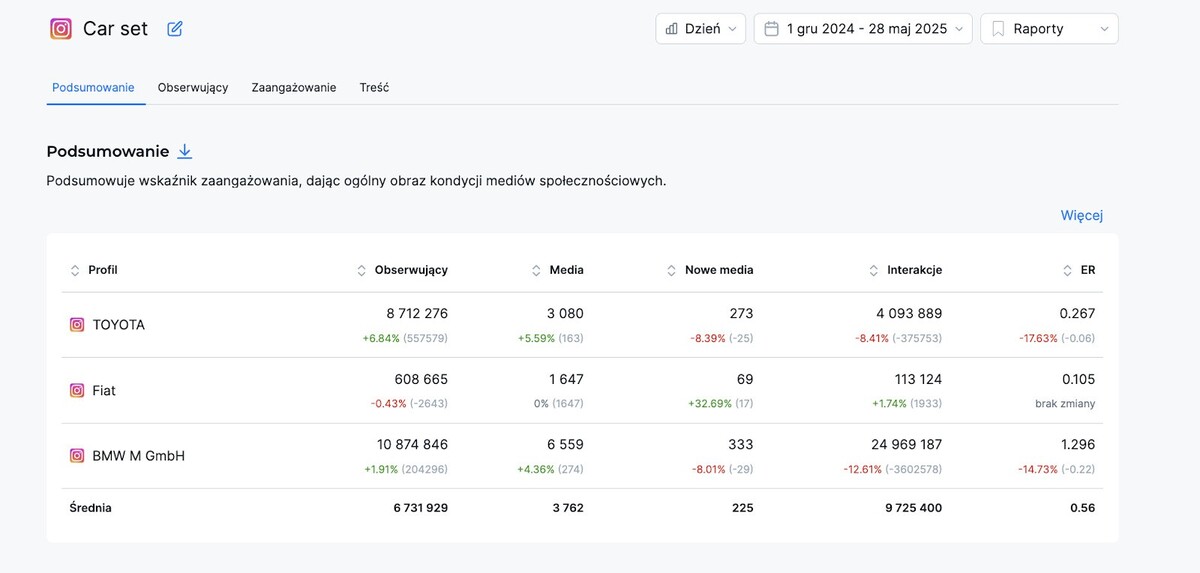Click TOYOTA new media value 273

(x=741, y=314)
